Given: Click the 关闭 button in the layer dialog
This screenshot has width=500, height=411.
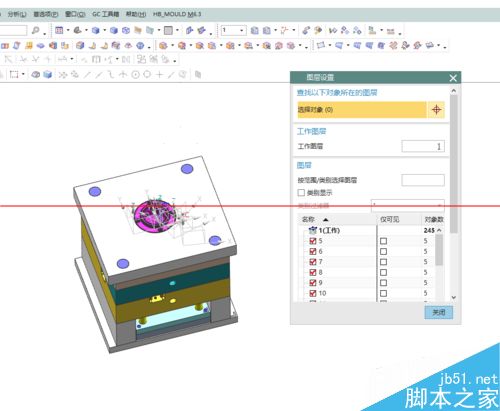Looking at the screenshot, I should pos(439,312).
